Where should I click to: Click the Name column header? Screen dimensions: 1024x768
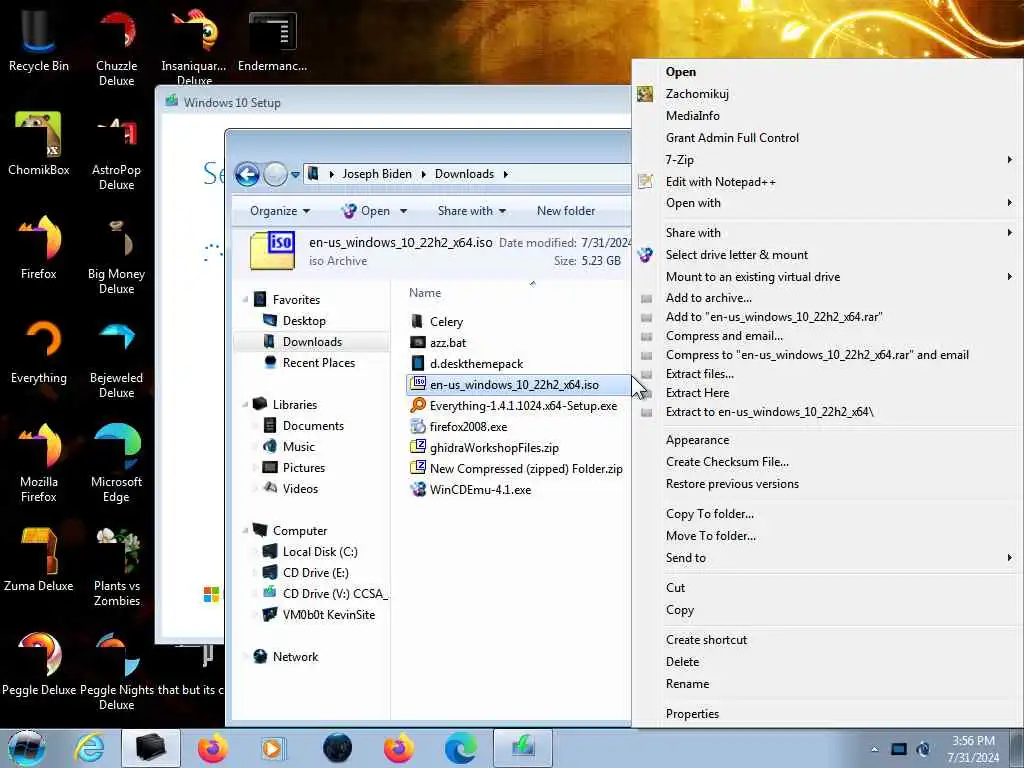point(425,293)
